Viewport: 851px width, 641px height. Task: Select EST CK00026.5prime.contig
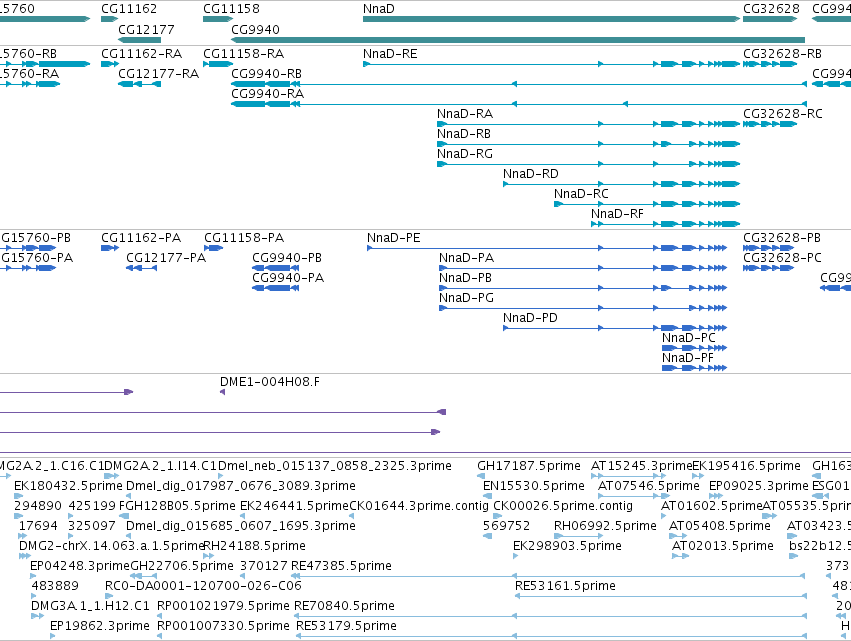click(x=497, y=516)
